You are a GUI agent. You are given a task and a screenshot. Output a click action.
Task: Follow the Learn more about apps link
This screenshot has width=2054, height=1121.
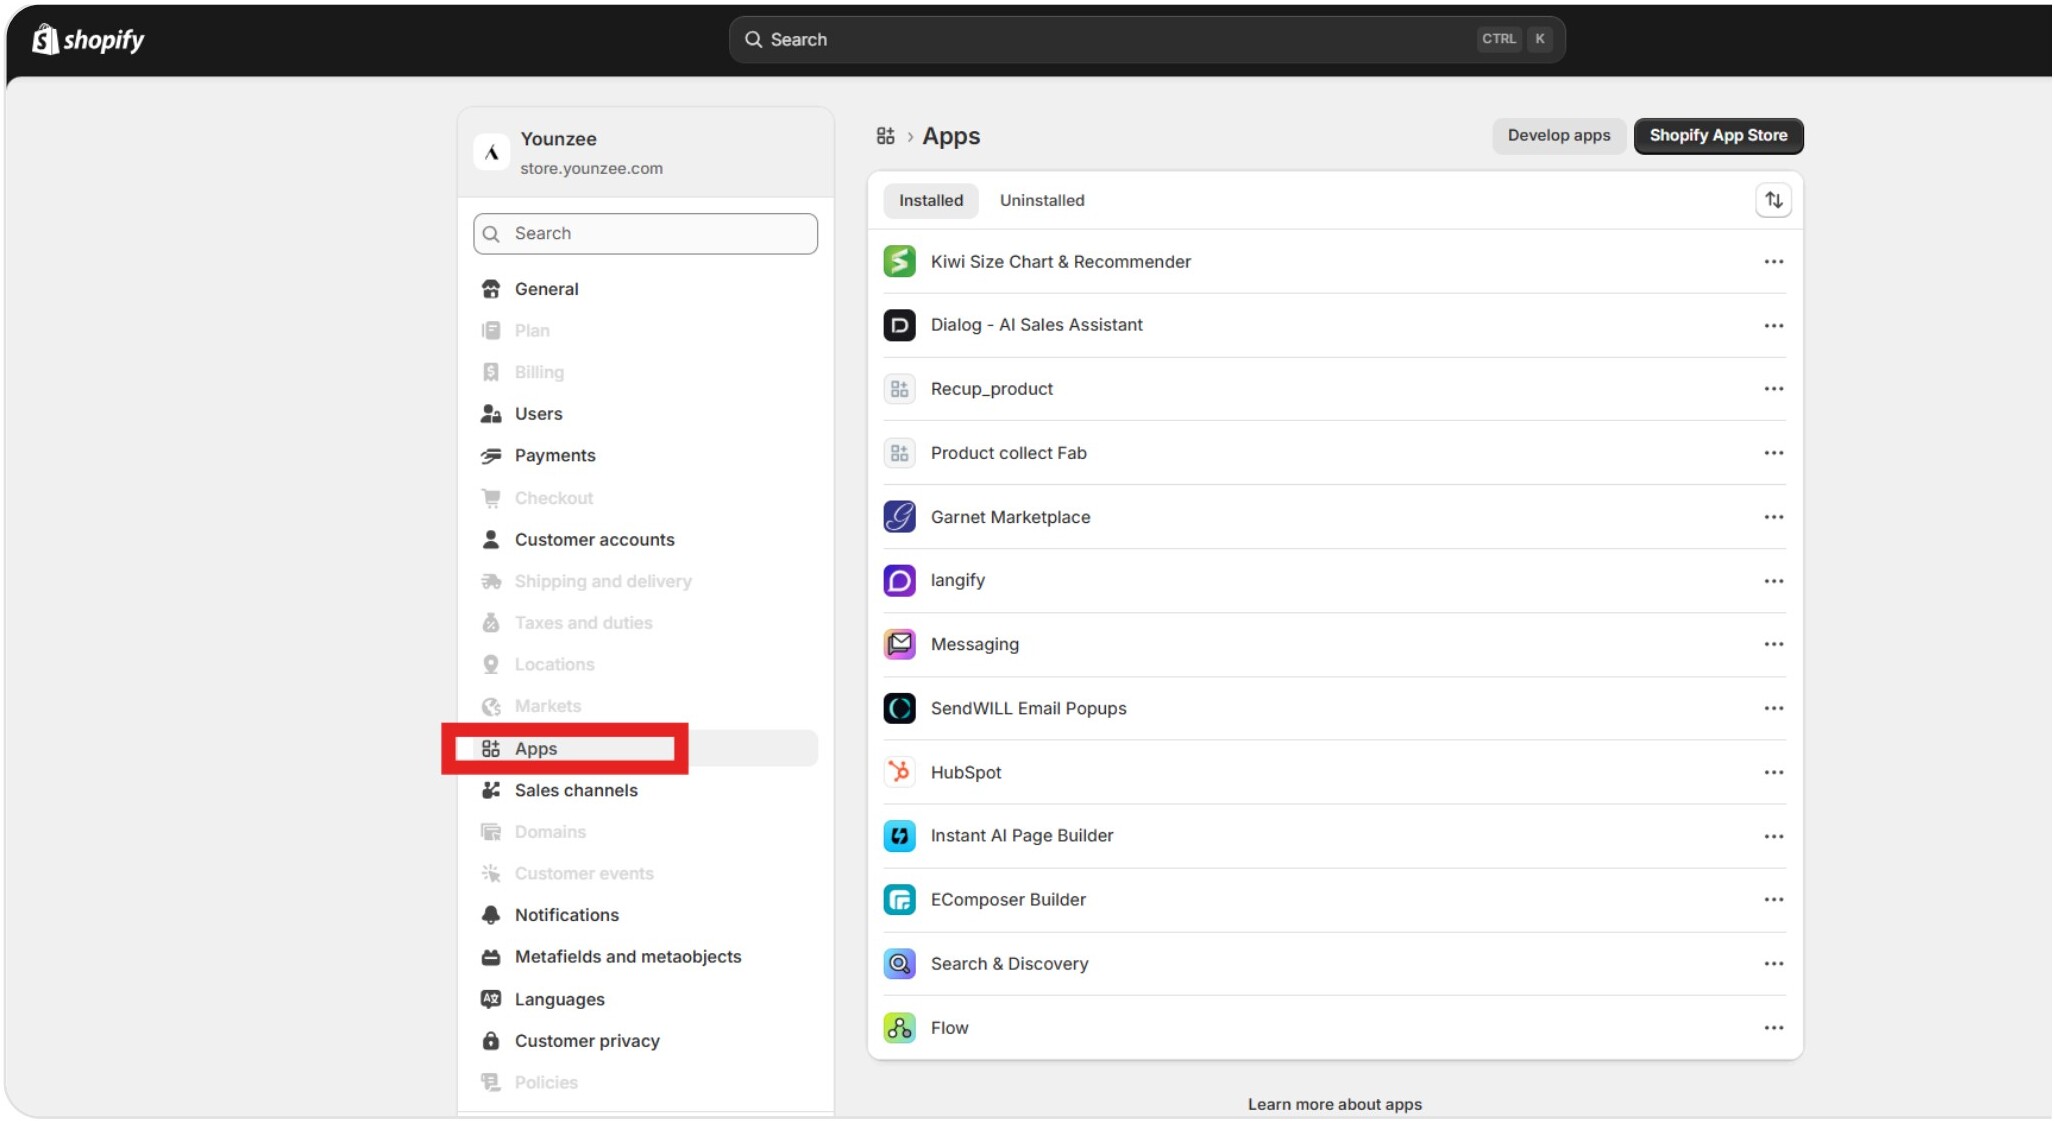[1334, 1104]
